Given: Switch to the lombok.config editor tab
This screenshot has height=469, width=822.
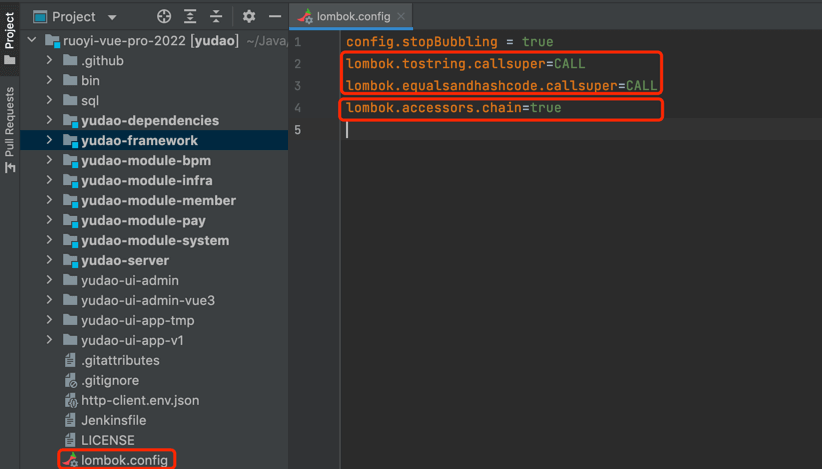Looking at the screenshot, I should coord(352,17).
